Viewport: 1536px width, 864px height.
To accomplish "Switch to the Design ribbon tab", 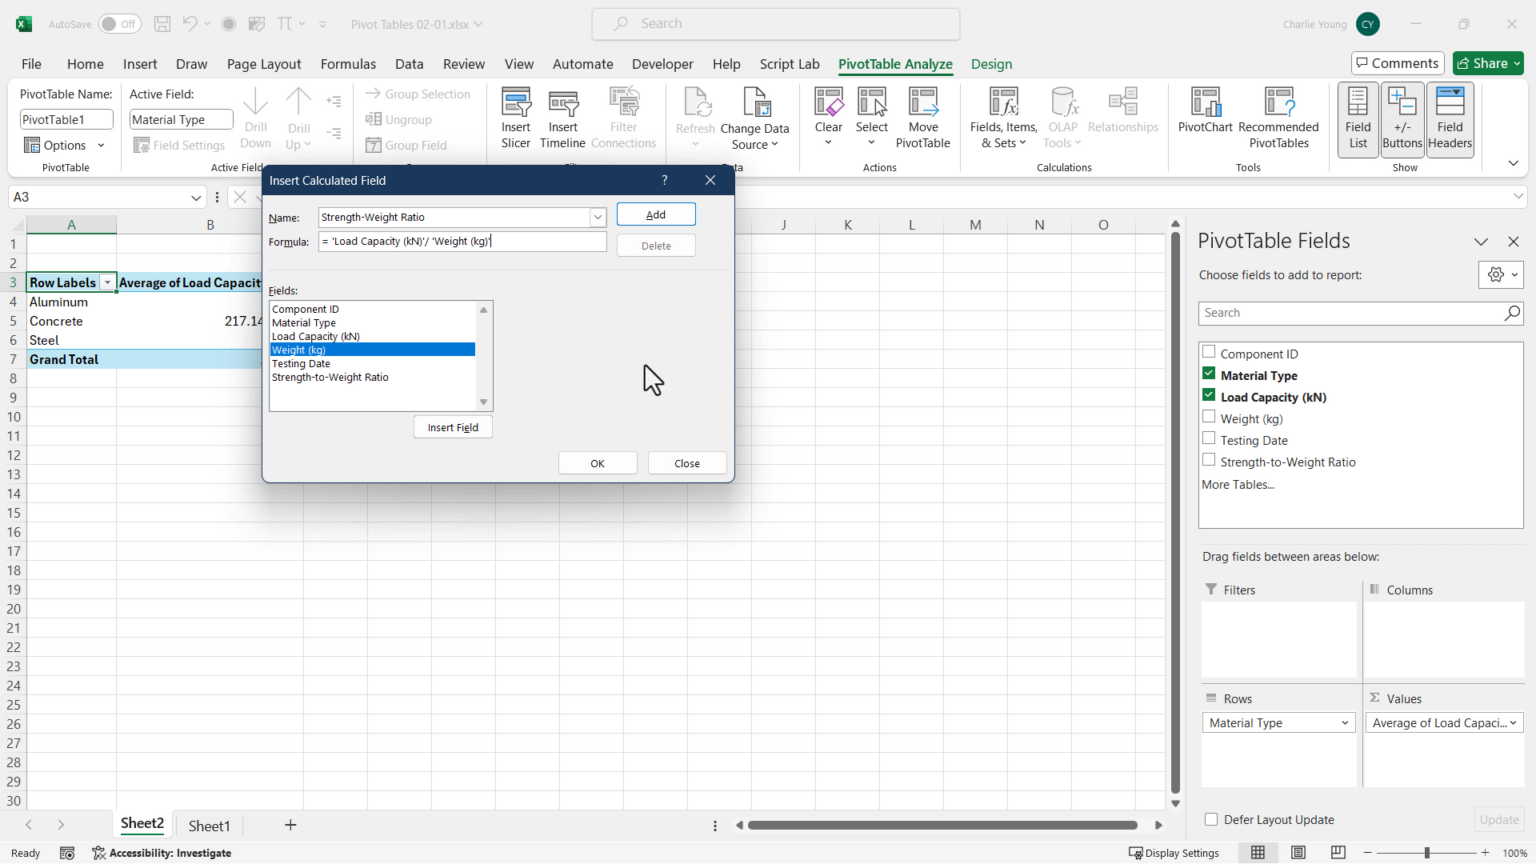I will 991,63.
